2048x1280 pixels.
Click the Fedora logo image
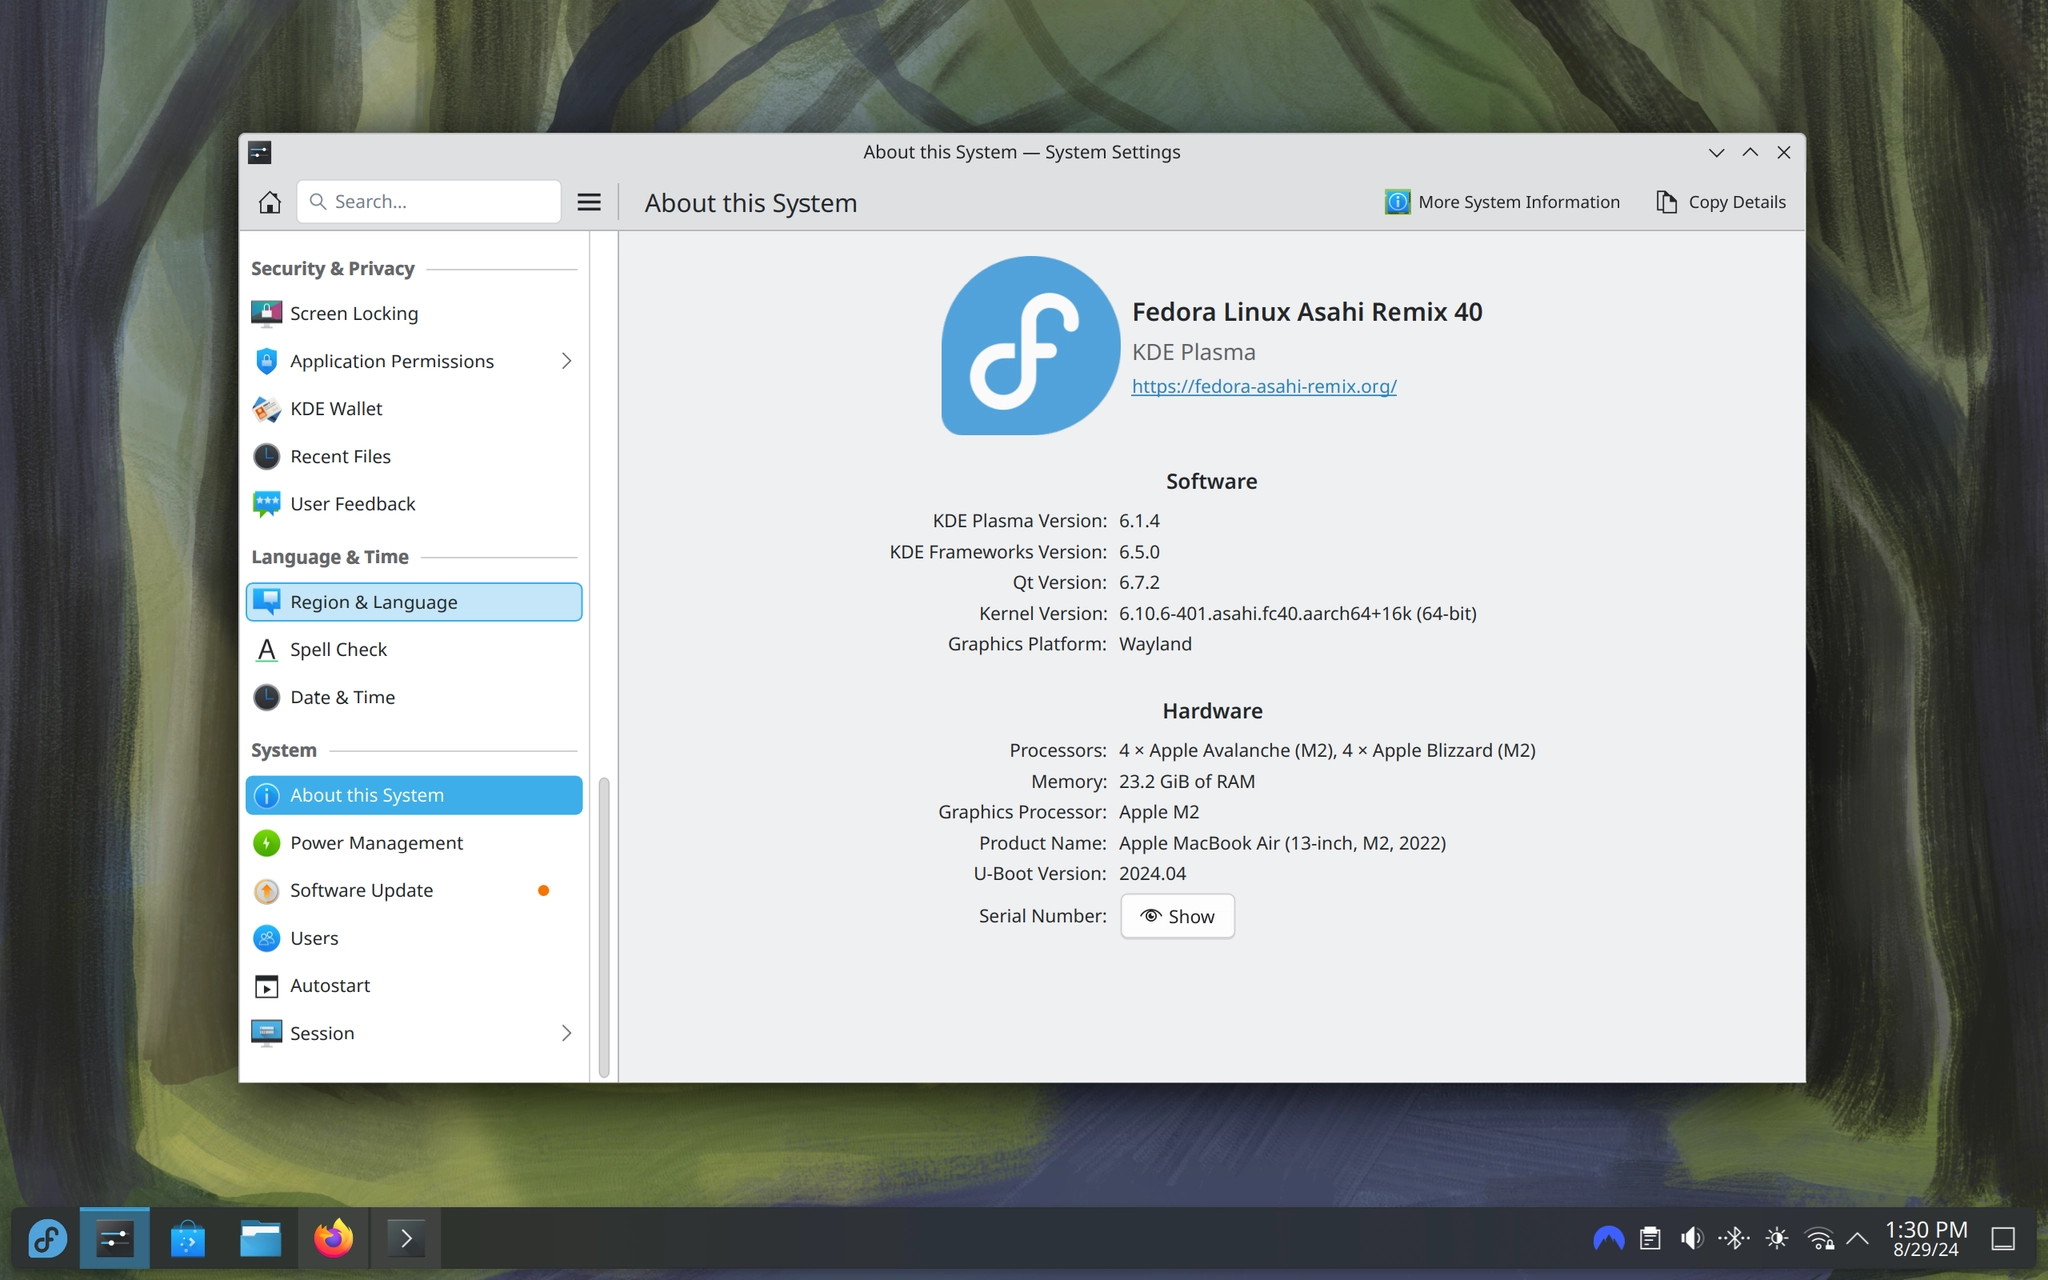[x=1030, y=345]
